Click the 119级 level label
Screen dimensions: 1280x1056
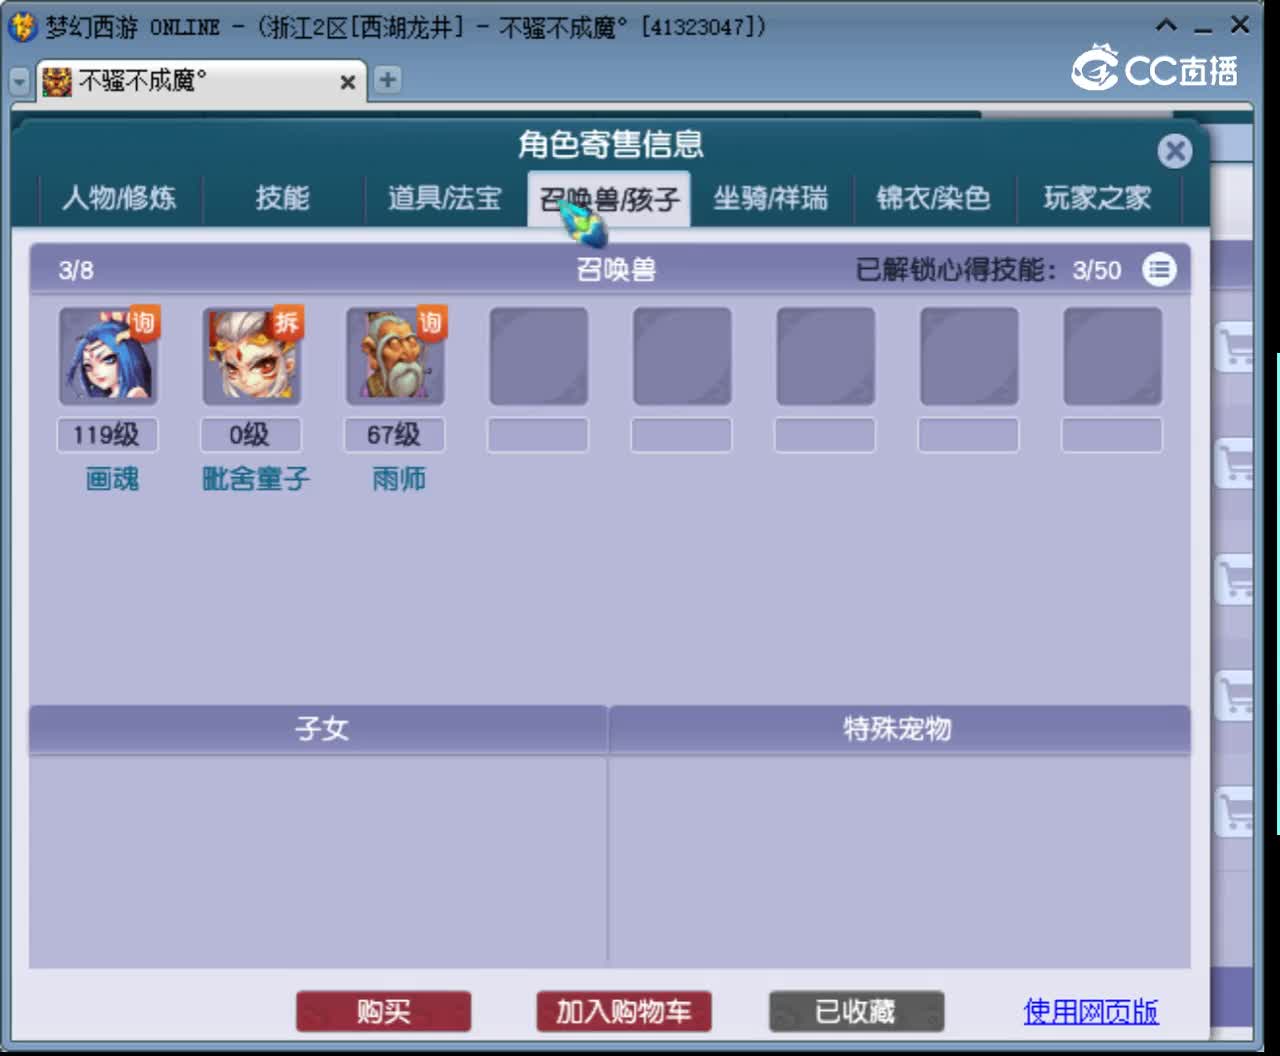[107, 435]
